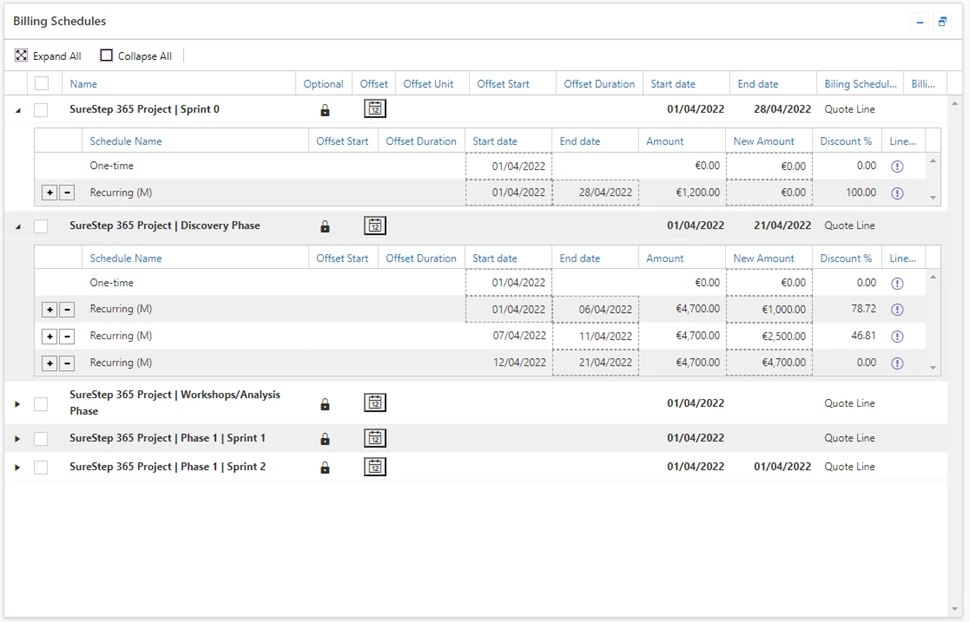
Task: Open offset calendar icon for Phase 1 Sprint 2
Action: tap(375, 467)
